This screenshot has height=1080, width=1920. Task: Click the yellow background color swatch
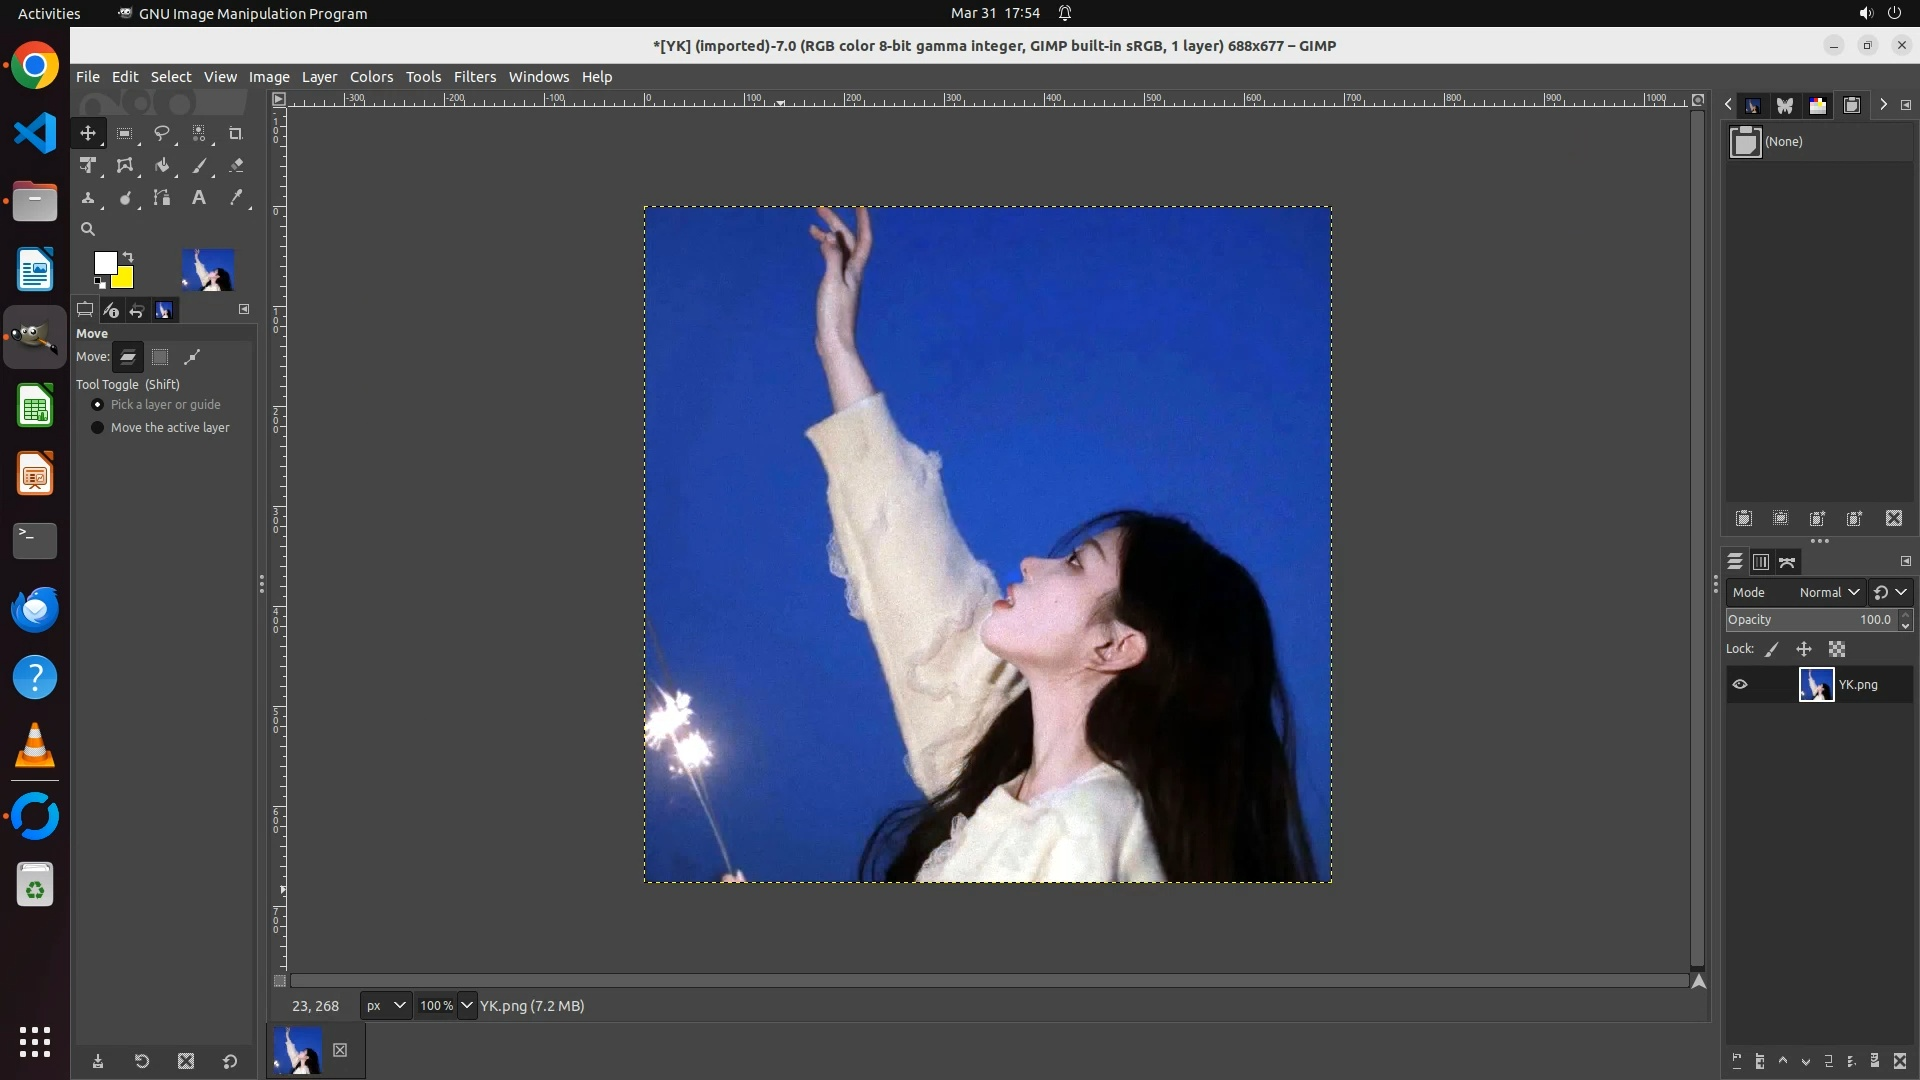click(125, 279)
